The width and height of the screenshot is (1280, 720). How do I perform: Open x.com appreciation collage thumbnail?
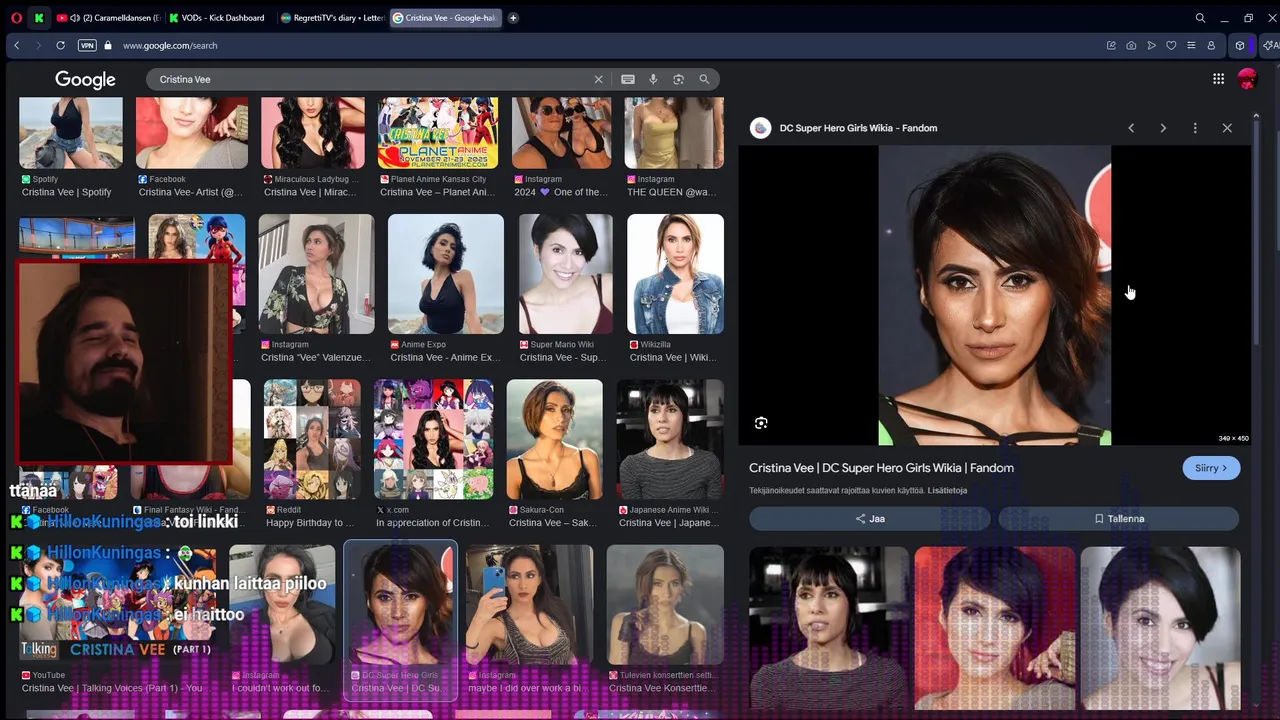click(433, 439)
